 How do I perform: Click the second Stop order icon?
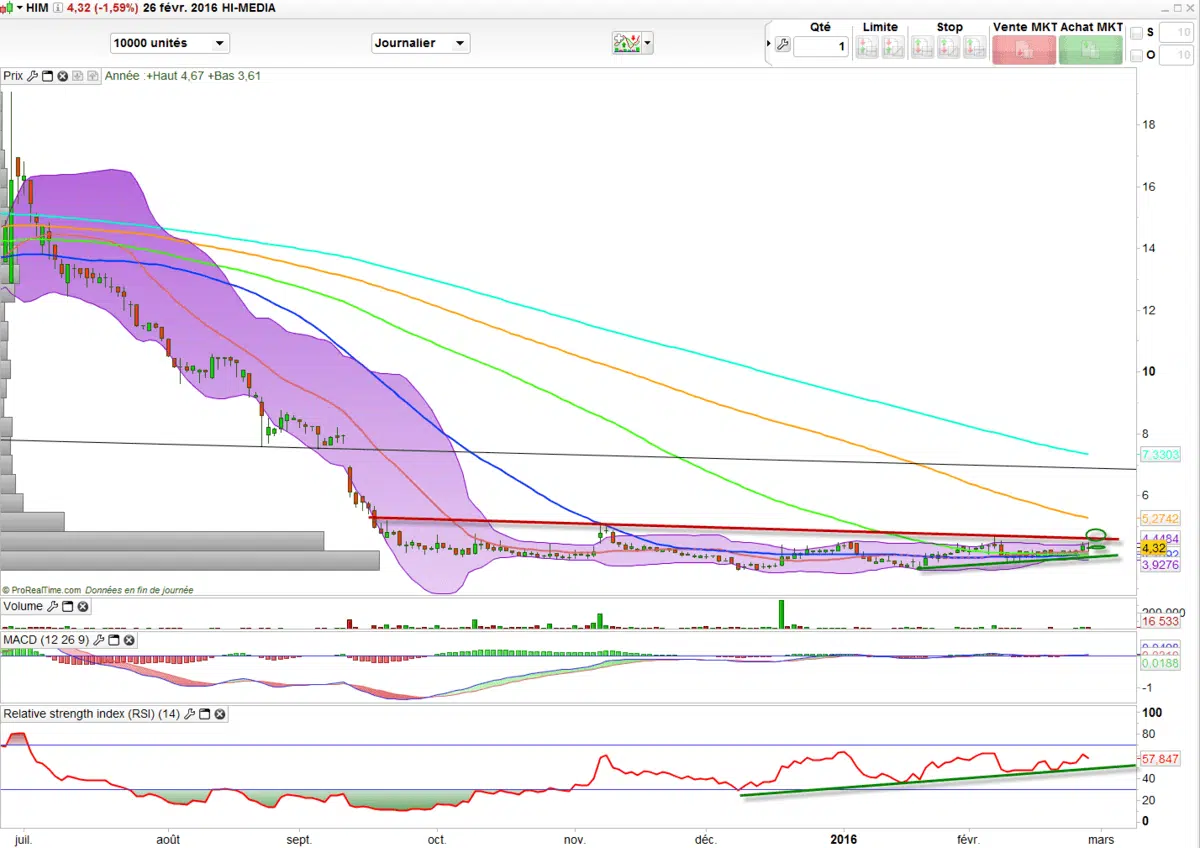click(948, 46)
